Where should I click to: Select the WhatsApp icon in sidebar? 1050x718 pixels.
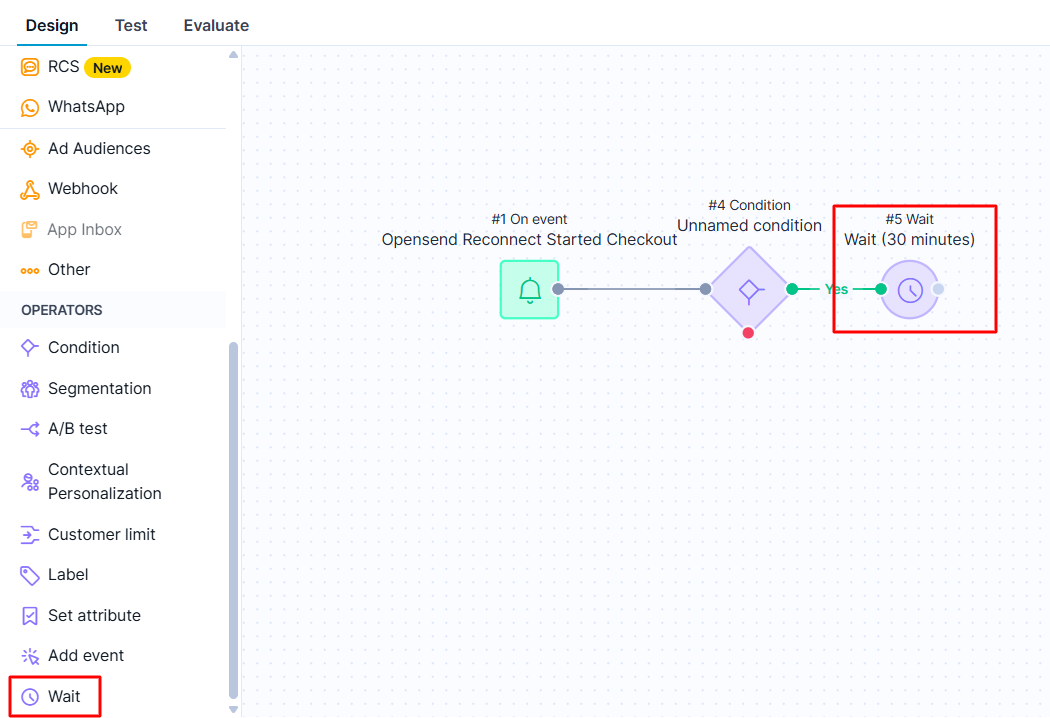pos(30,107)
